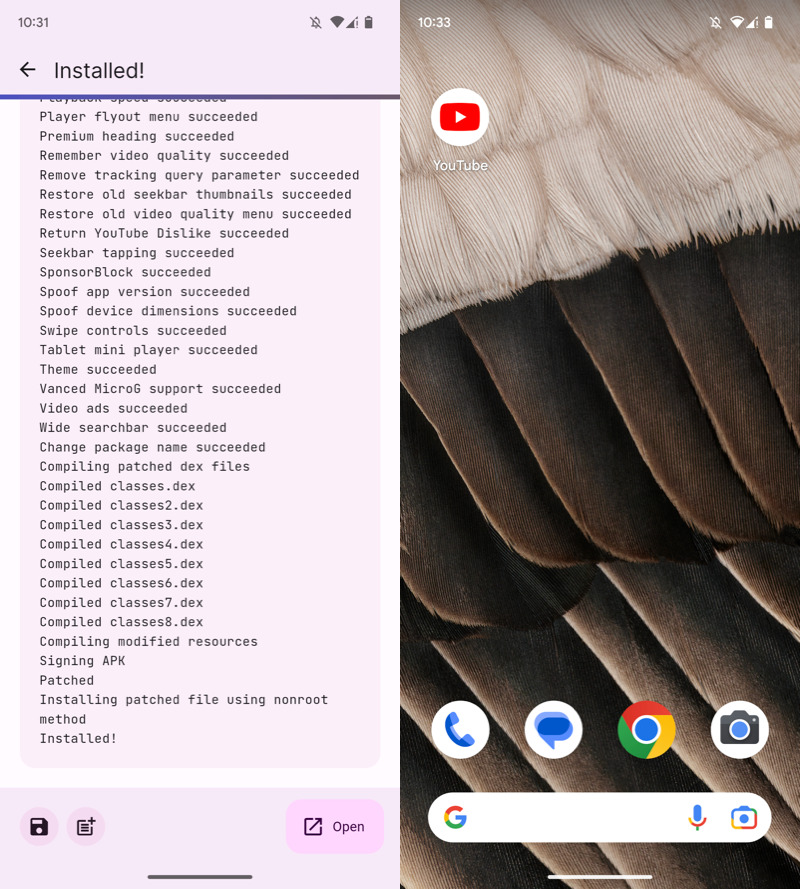Open the Camera app
This screenshot has width=800, height=889.
click(739, 730)
